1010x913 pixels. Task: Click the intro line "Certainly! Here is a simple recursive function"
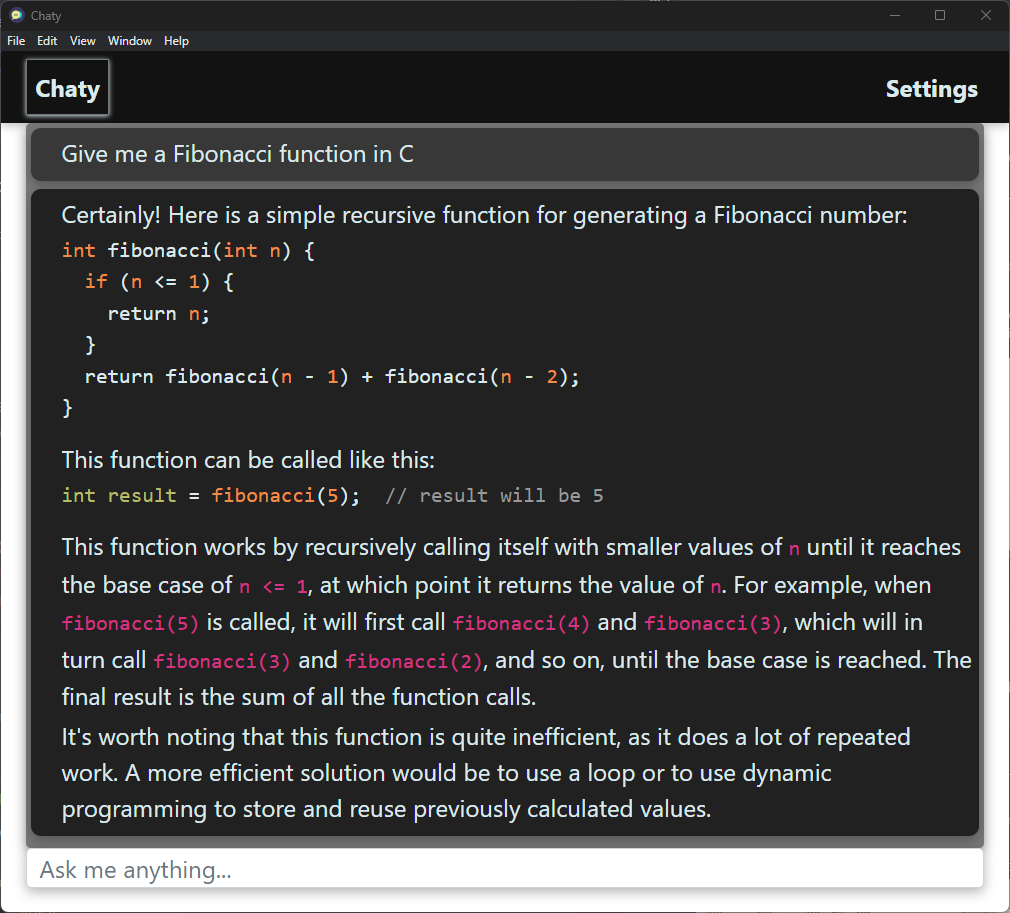pyautogui.click(x=484, y=215)
